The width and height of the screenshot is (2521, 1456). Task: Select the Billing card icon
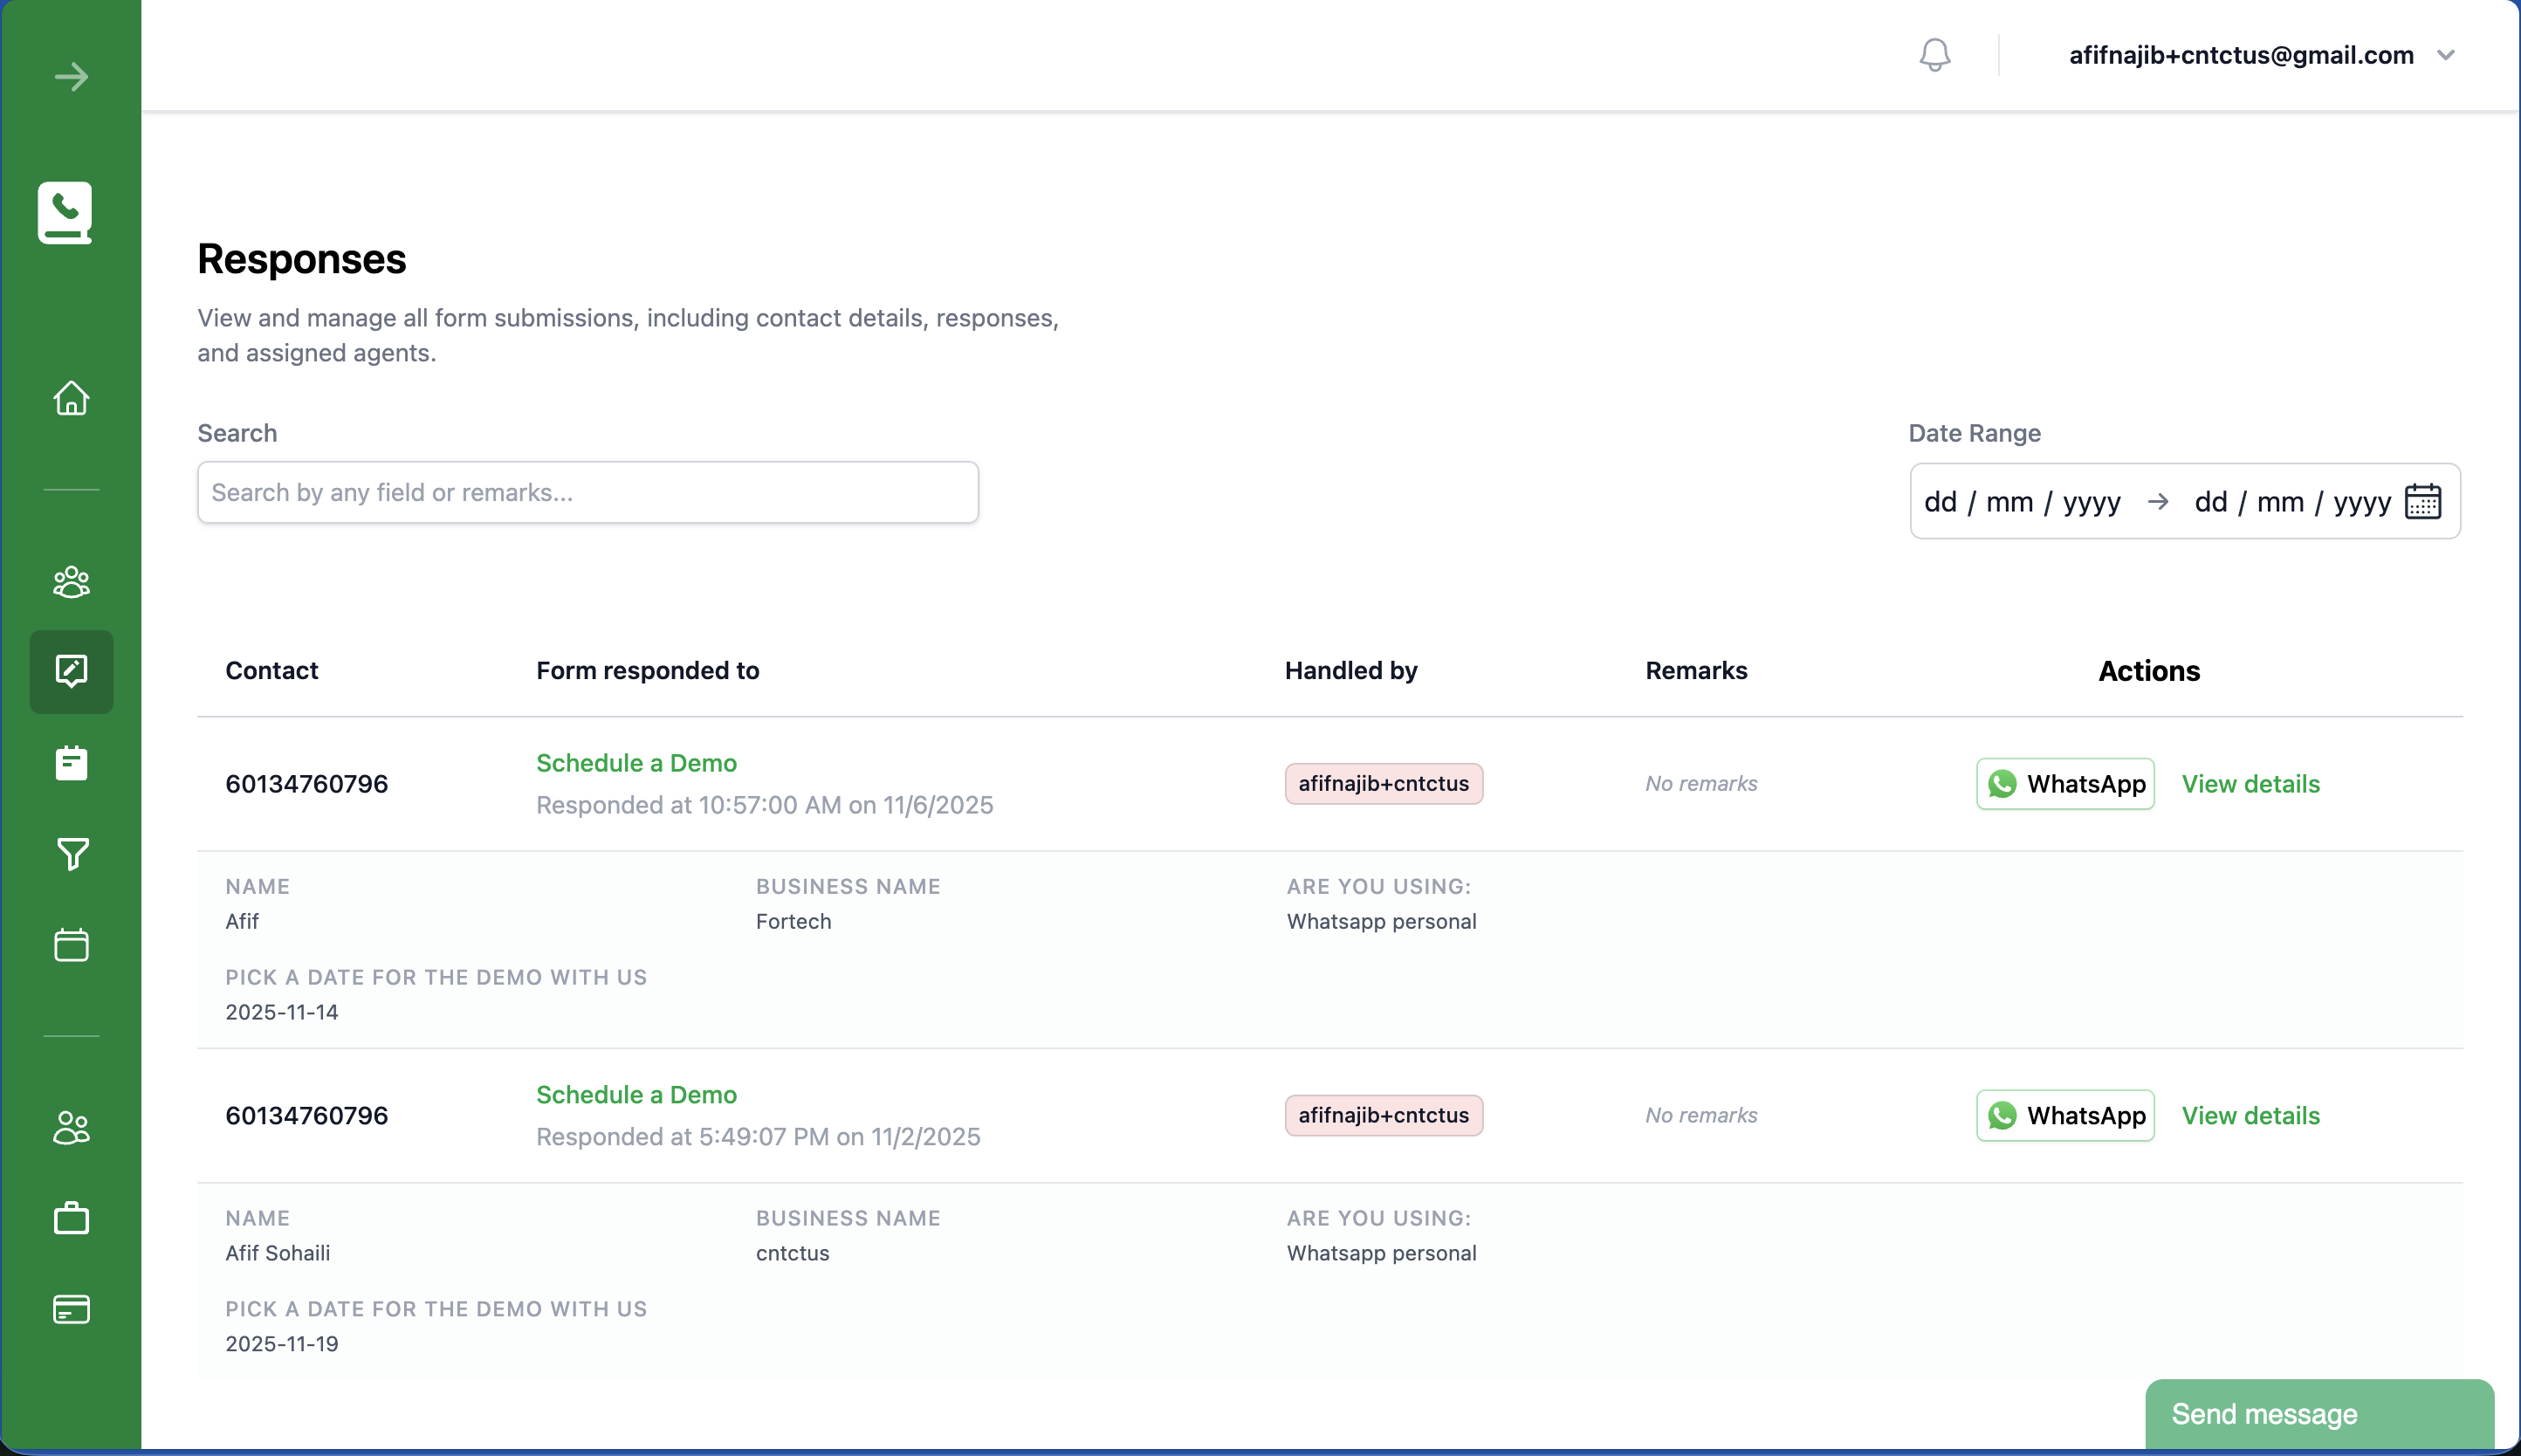[71, 1309]
